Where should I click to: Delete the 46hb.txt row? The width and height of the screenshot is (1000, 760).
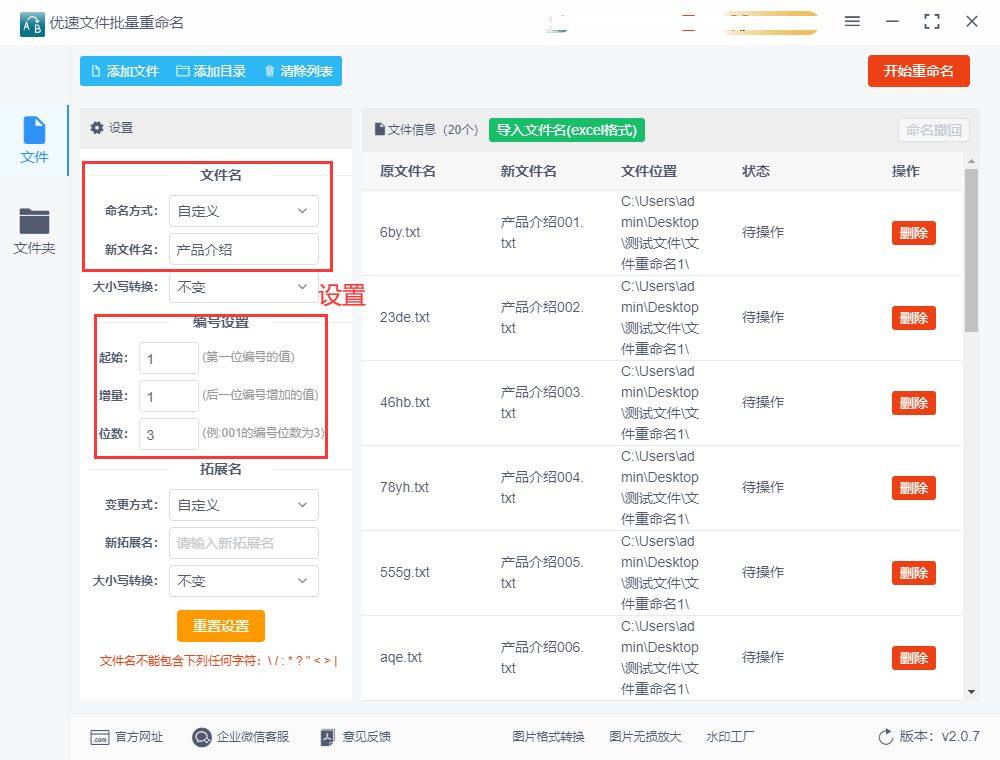click(913, 403)
